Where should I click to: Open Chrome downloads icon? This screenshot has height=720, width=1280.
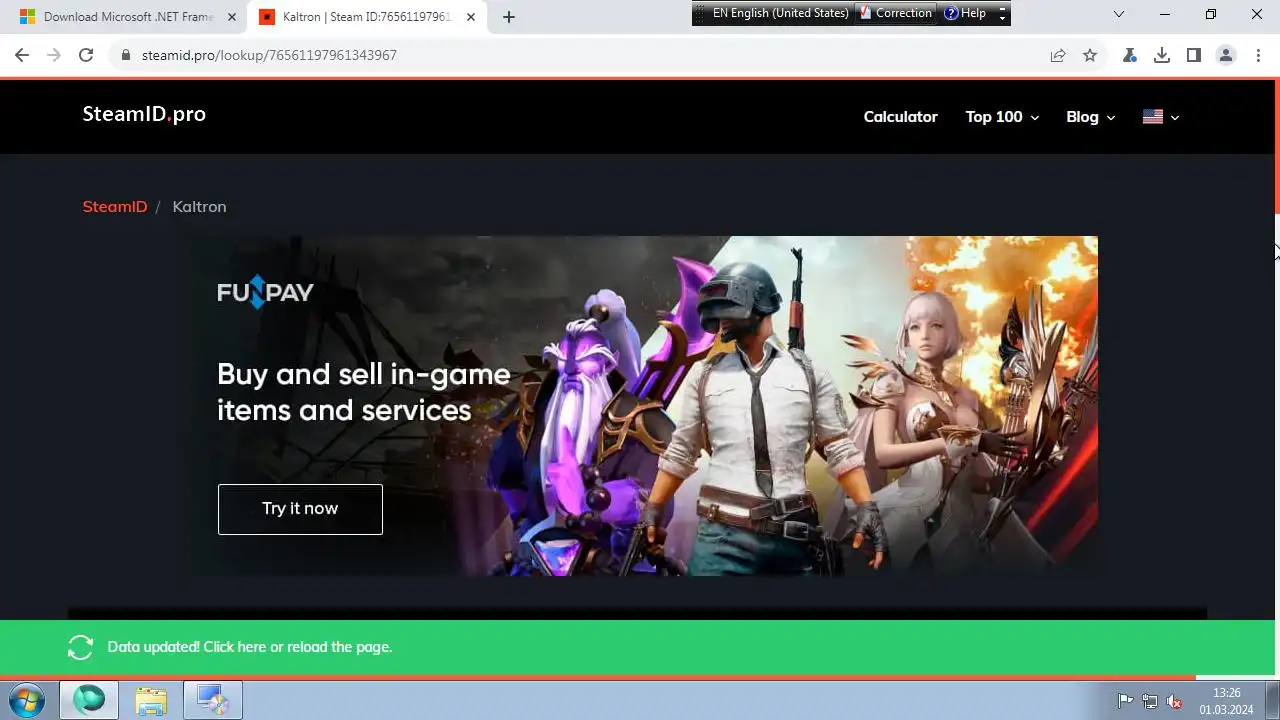pos(1162,55)
